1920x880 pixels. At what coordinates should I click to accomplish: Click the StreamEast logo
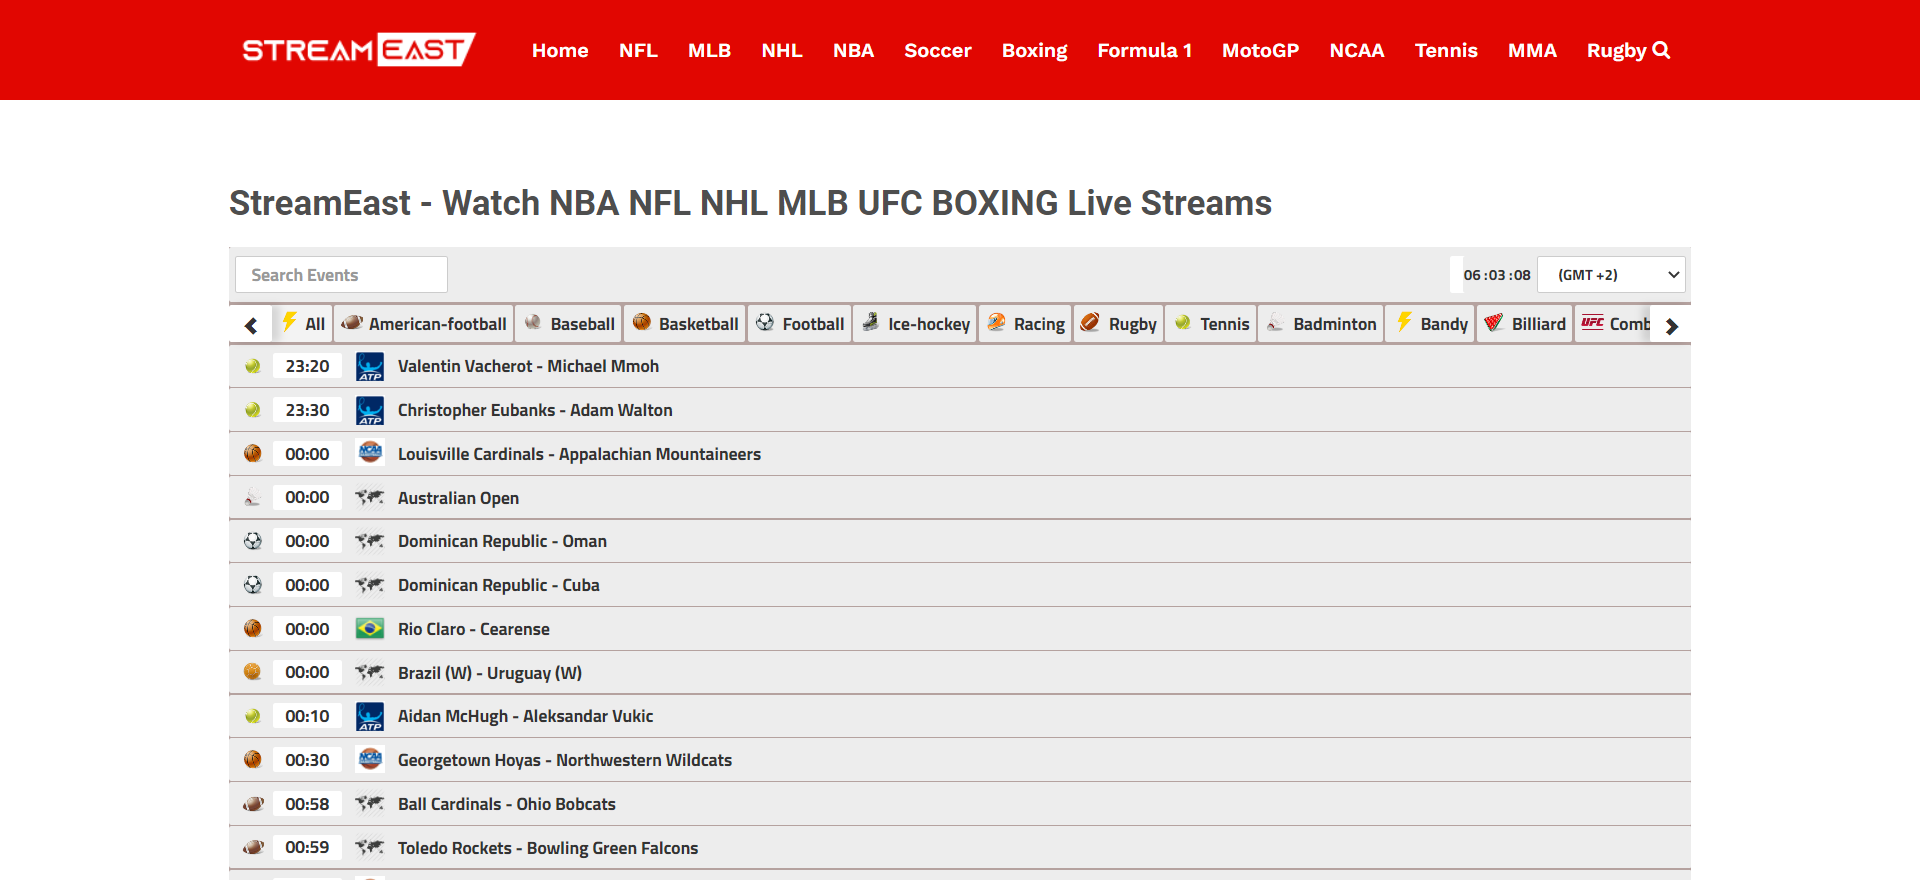358,50
